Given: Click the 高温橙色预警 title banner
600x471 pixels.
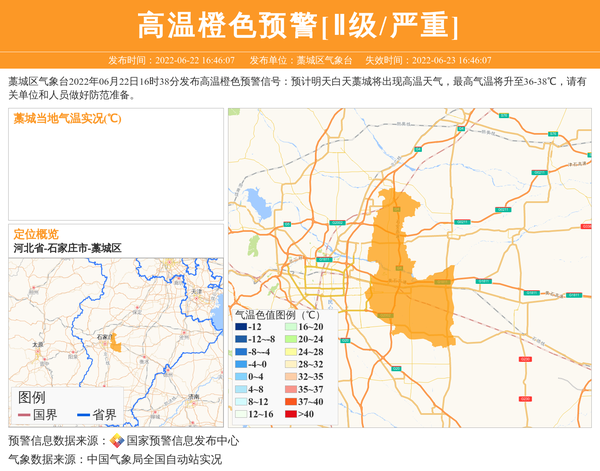Looking at the screenshot, I should (x=299, y=24).
